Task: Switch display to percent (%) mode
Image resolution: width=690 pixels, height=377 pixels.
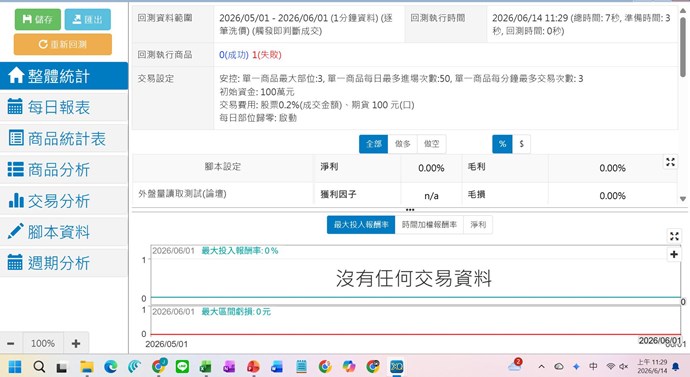Action: click(x=503, y=144)
